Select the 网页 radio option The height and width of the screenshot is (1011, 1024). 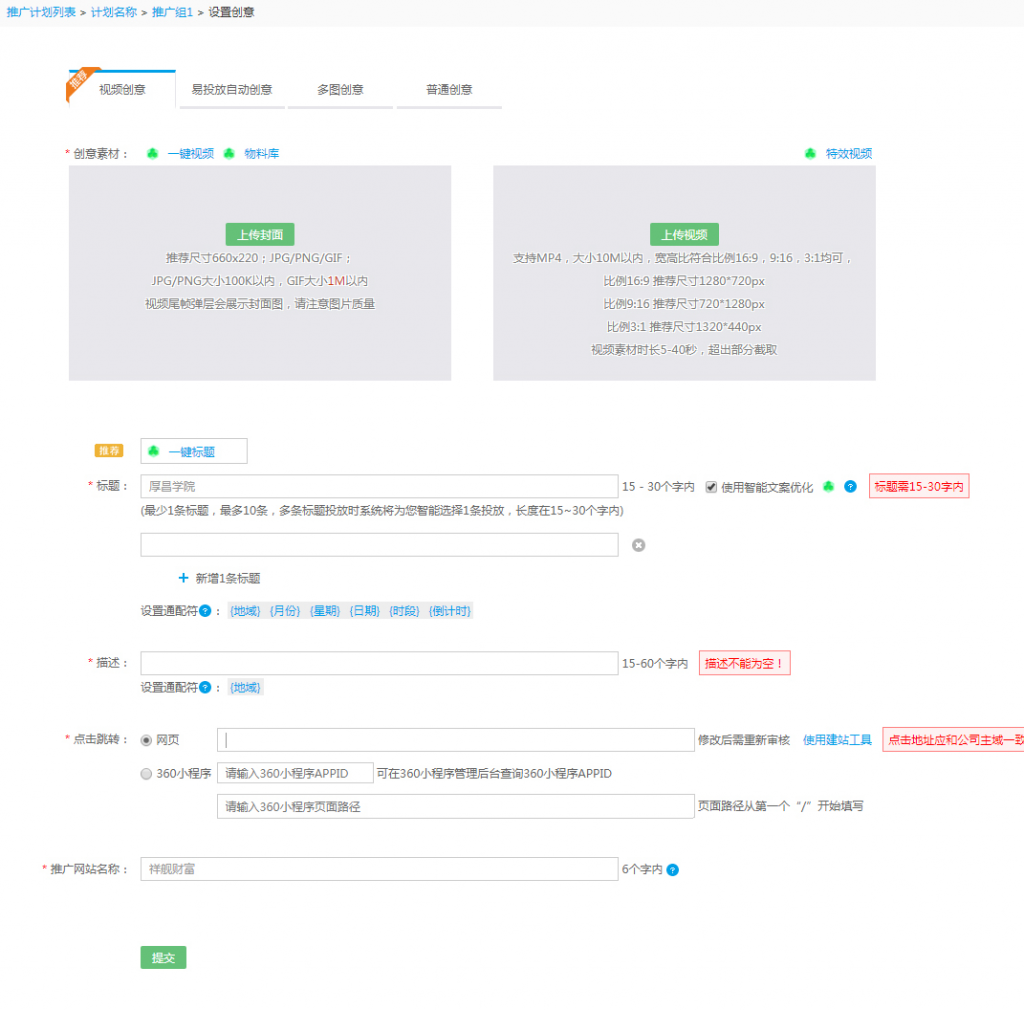[x=146, y=740]
